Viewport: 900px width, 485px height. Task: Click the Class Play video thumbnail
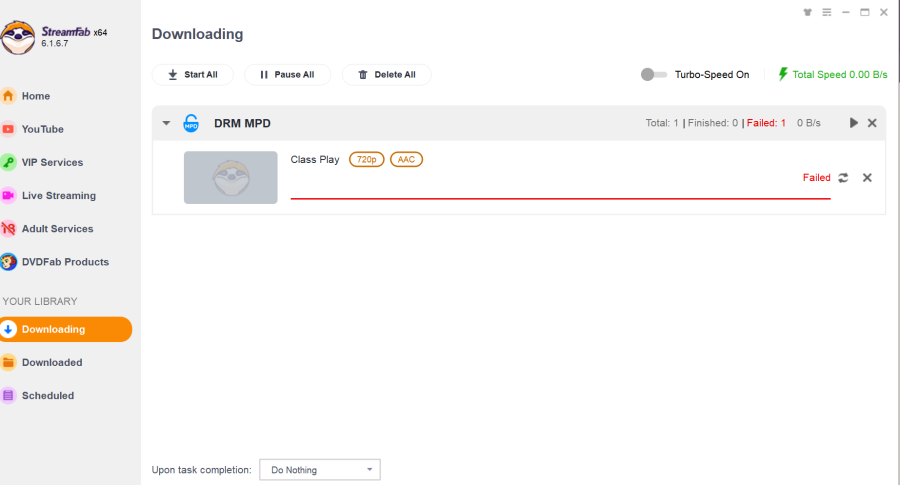click(231, 177)
